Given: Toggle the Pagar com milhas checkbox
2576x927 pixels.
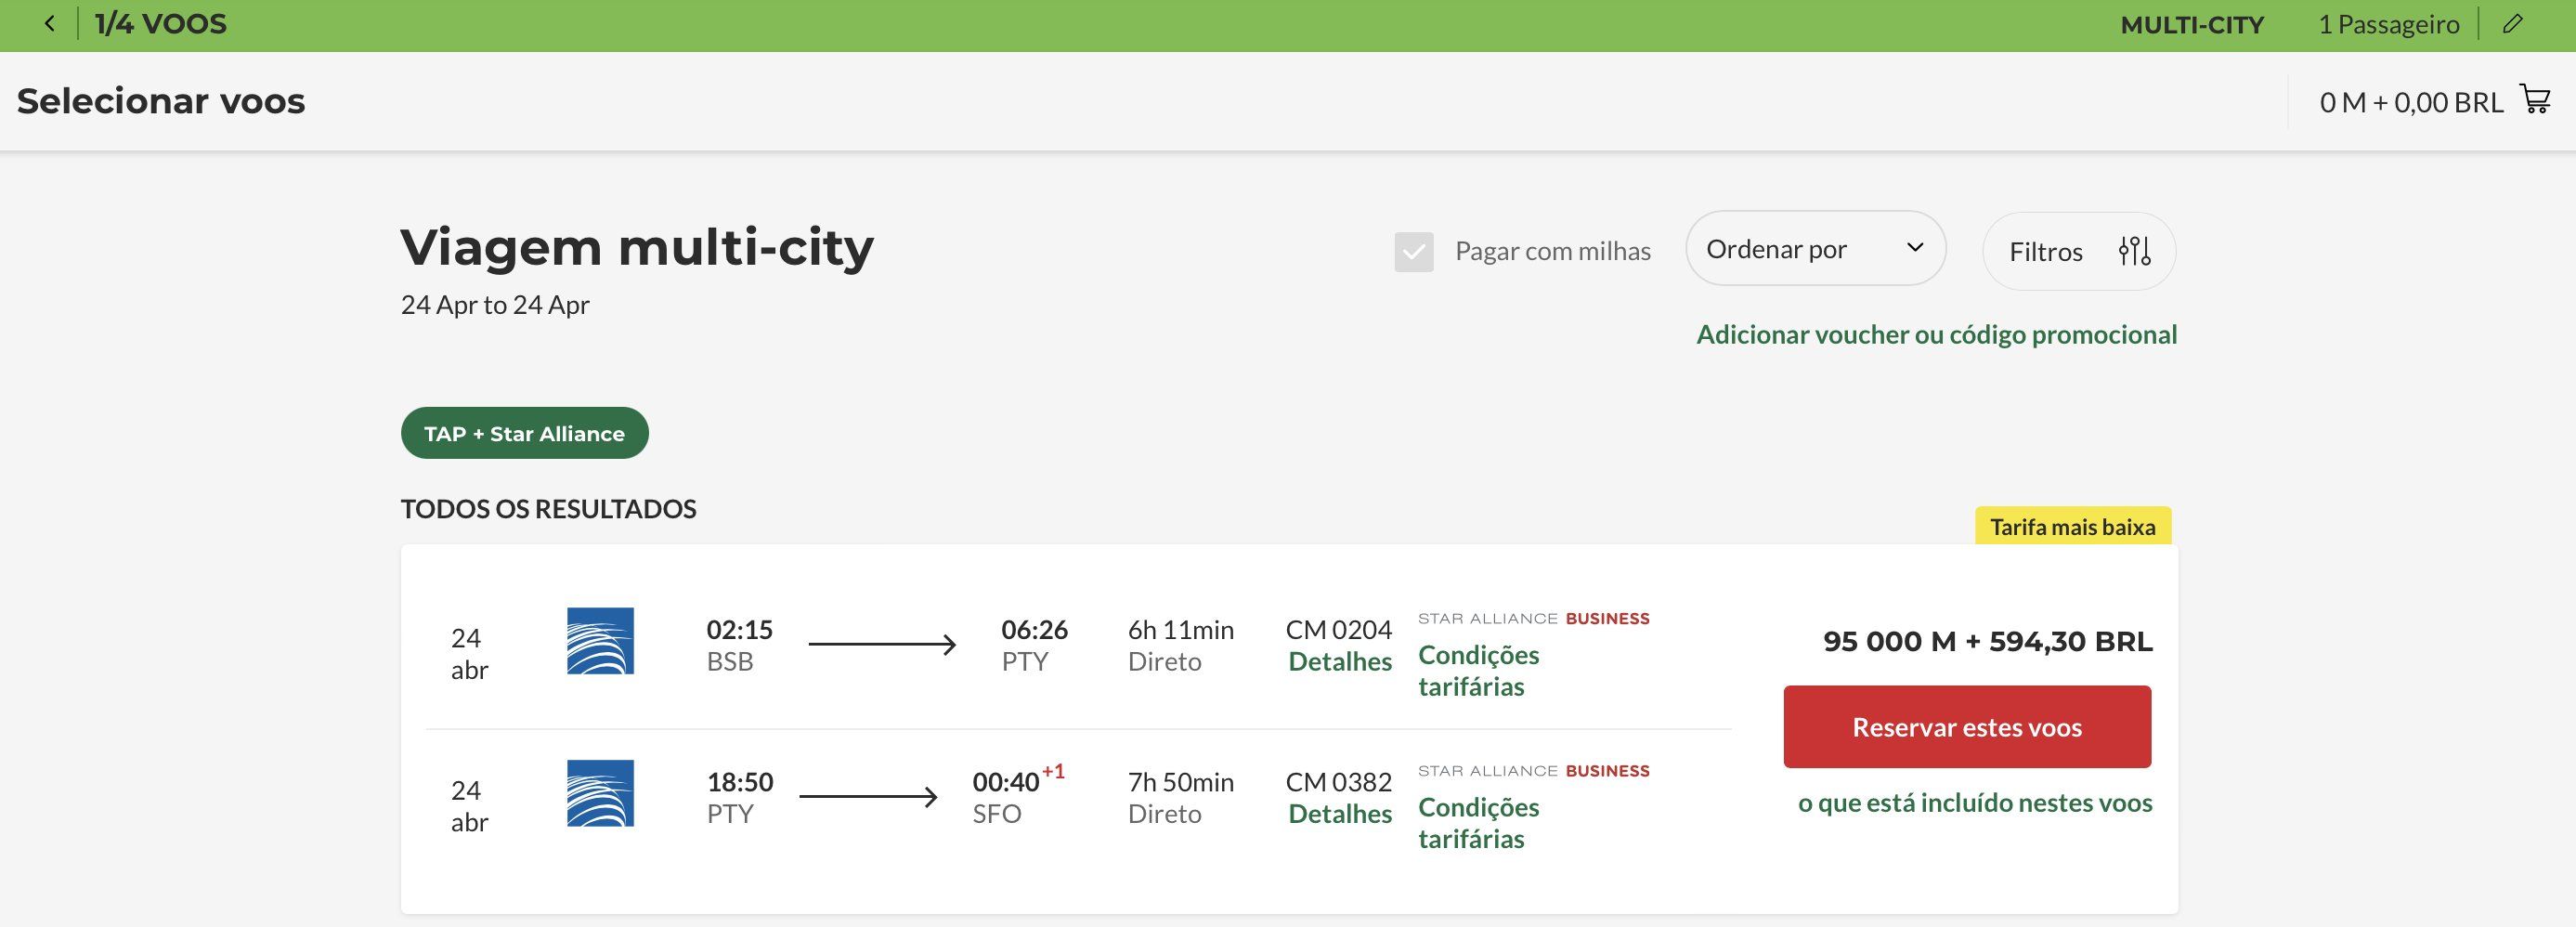Looking at the screenshot, I should pos(1414,252).
